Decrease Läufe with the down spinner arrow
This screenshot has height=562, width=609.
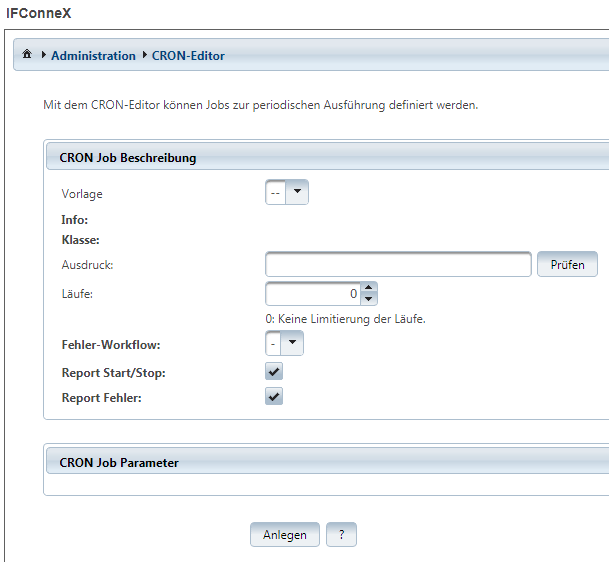point(369,299)
